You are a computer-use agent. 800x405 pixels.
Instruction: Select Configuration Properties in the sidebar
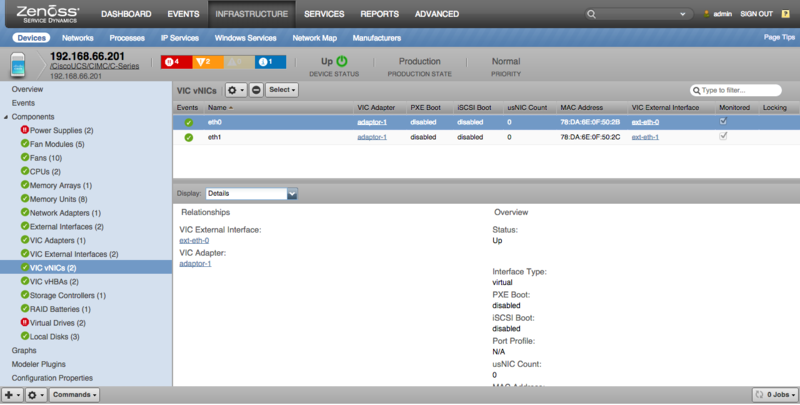click(x=52, y=378)
